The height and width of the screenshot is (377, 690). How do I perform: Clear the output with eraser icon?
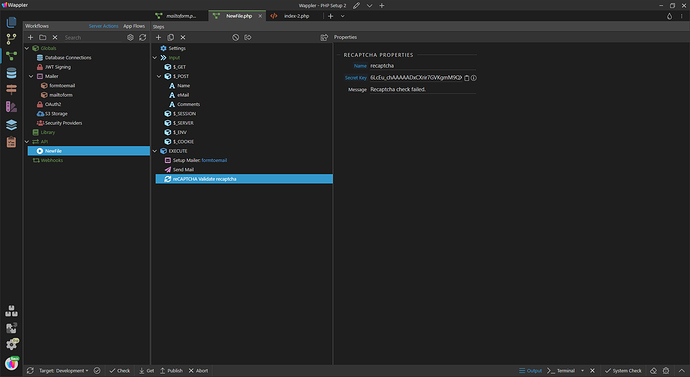click(653, 370)
